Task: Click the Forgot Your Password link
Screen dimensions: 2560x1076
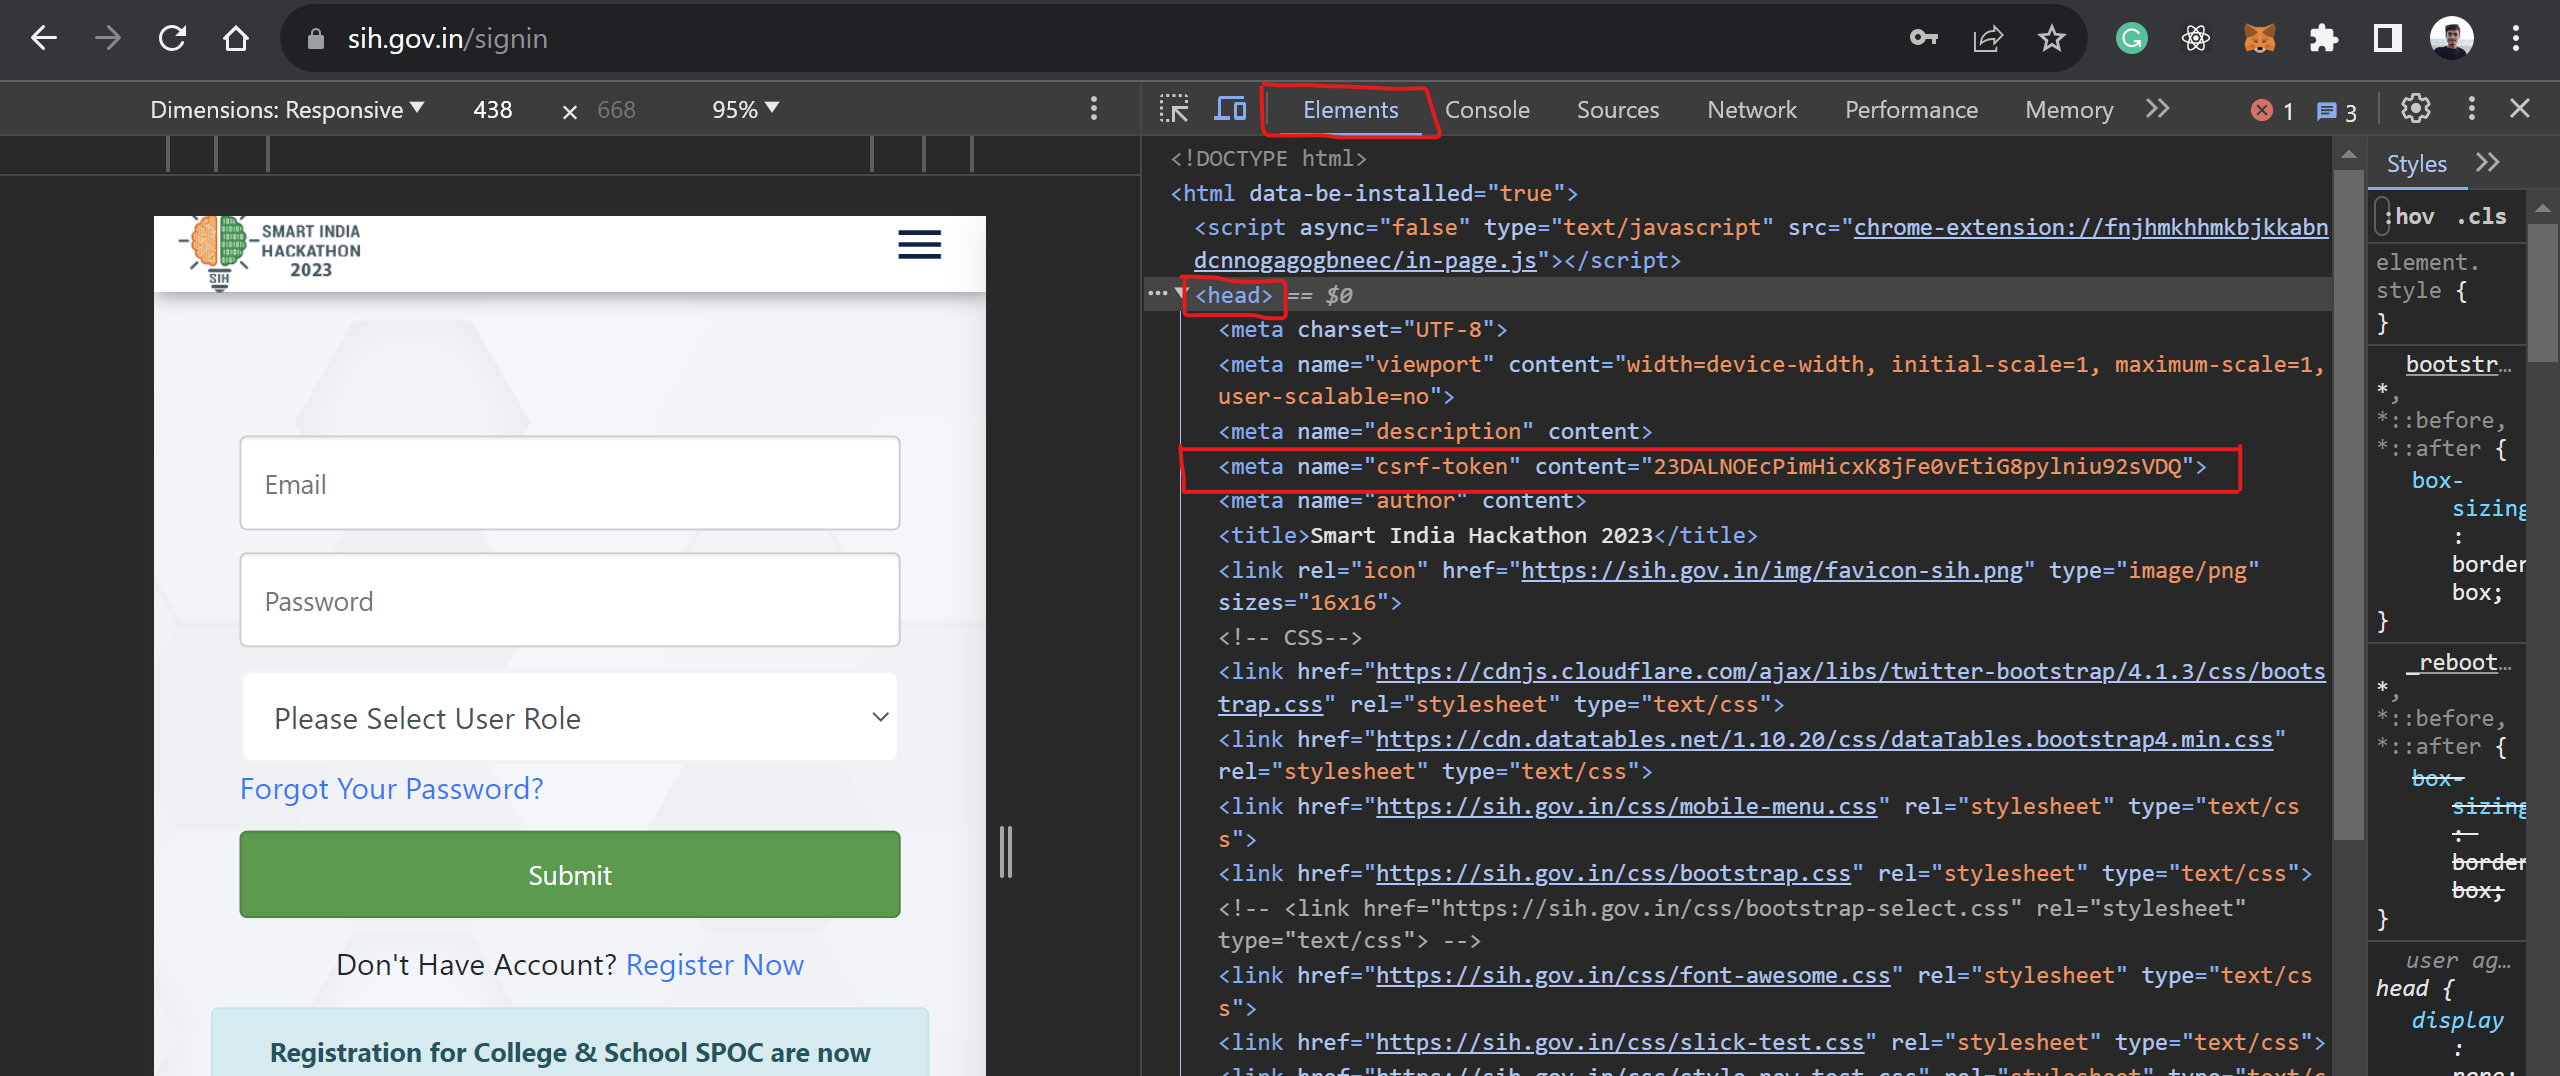Action: click(x=391, y=789)
